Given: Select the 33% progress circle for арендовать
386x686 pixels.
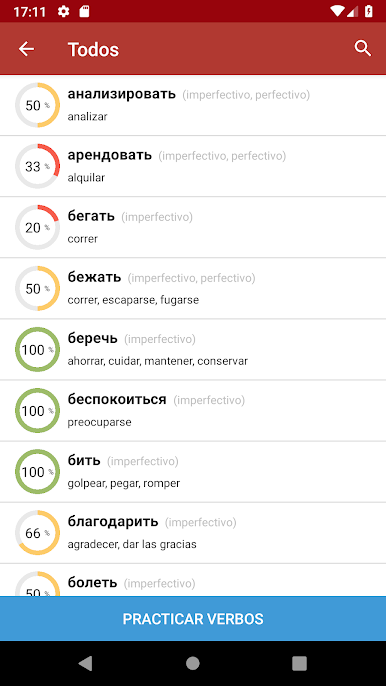Looking at the screenshot, I should coord(37,166).
